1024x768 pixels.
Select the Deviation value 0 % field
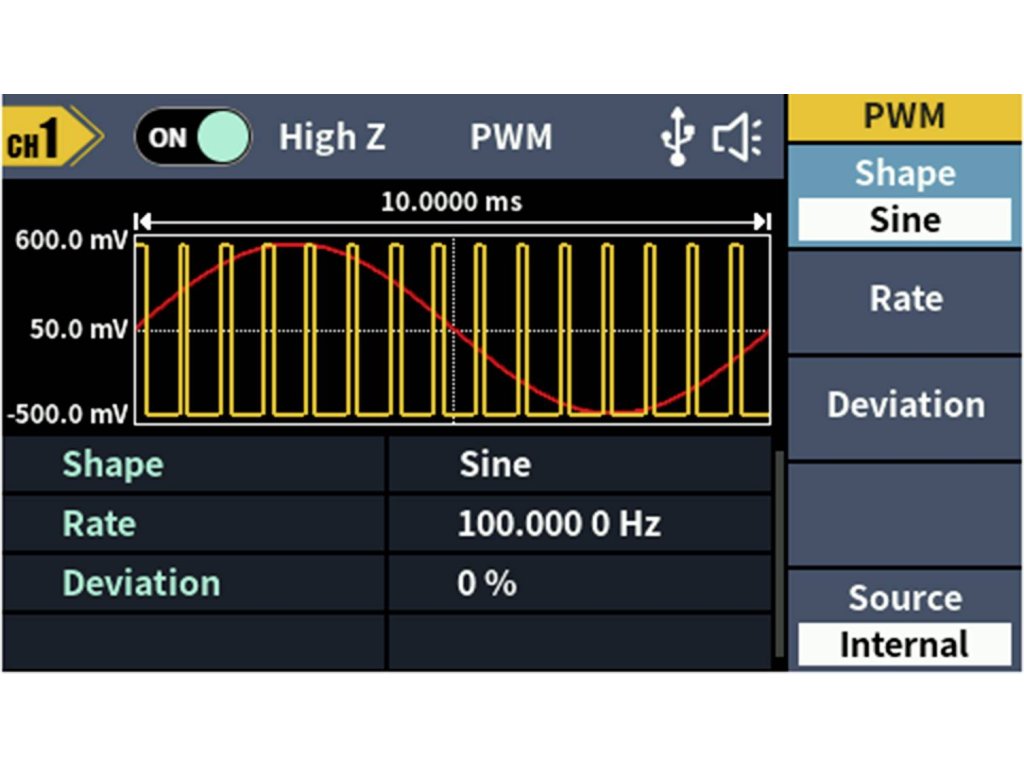[x=487, y=584]
